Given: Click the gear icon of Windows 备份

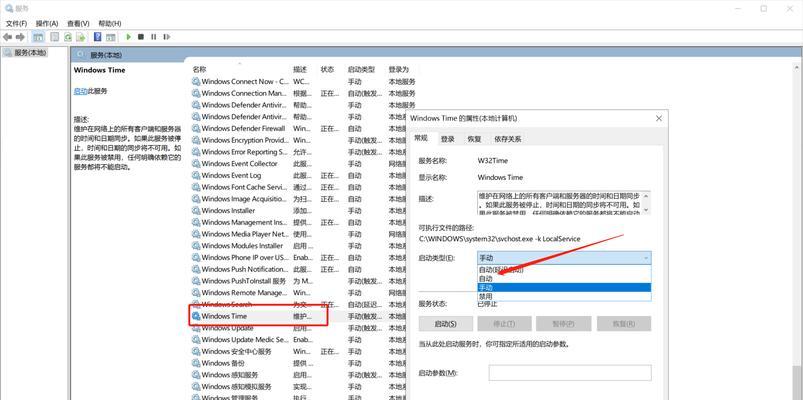Looking at the screenshot, I should tap(196, 363).
